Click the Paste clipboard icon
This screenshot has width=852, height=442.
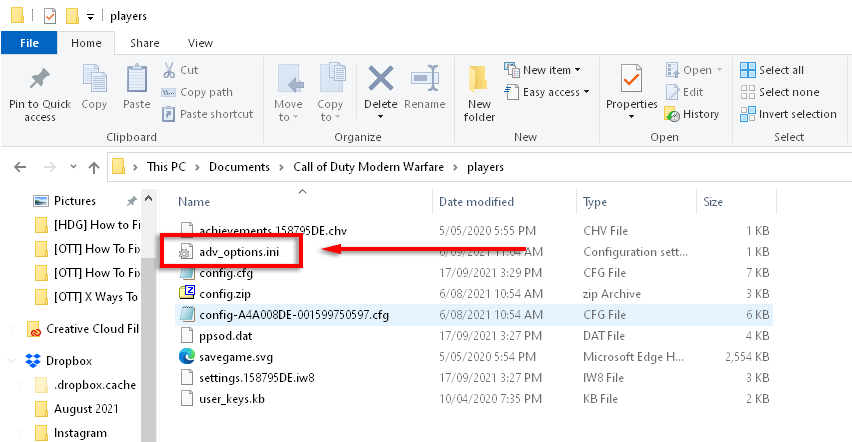coord(137,80)
